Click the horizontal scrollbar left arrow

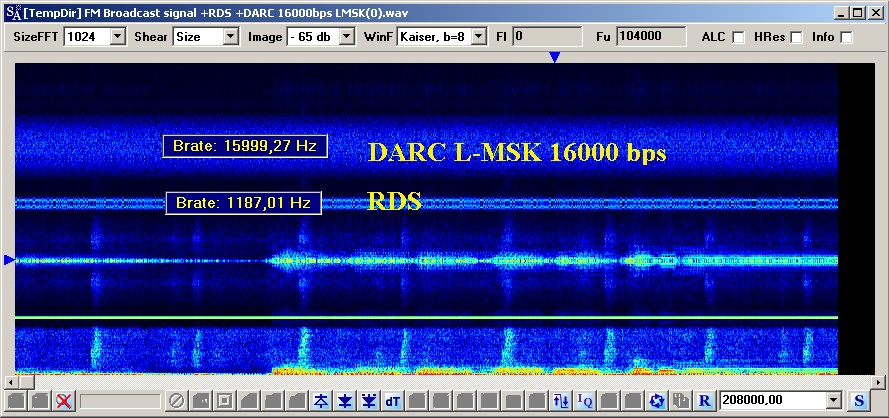(x=9, y=382)
